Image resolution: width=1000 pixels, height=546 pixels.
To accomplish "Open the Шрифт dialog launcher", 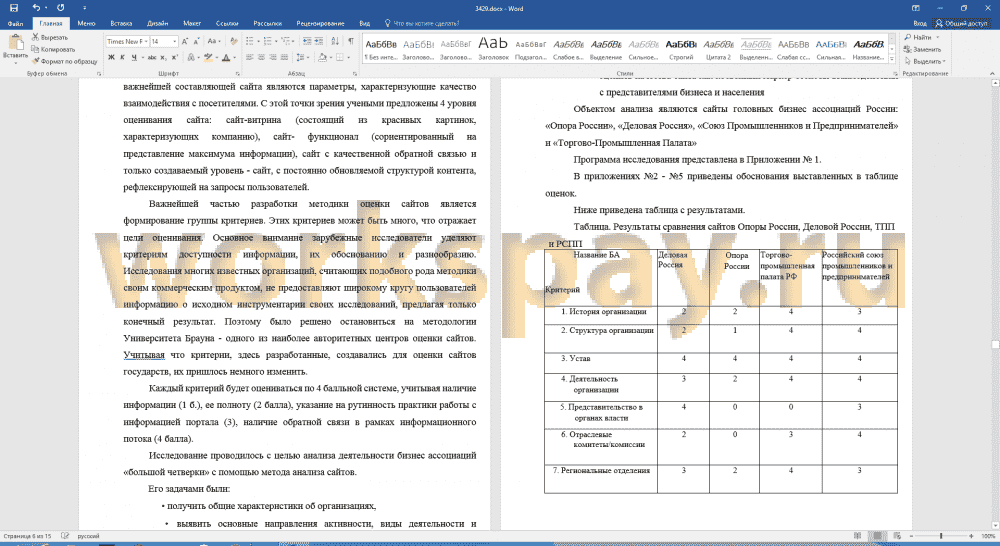I will point(237,74).
